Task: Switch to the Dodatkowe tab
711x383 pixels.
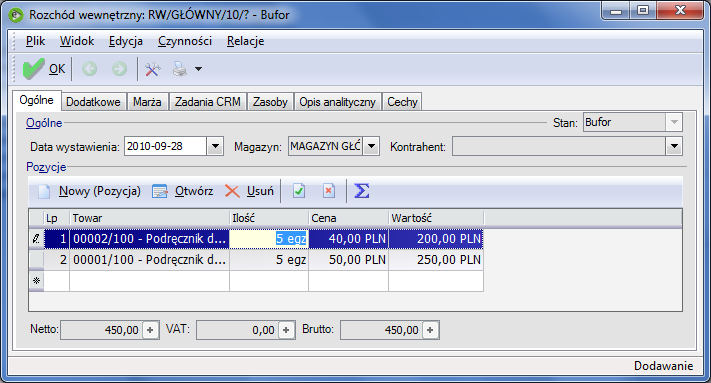Action: click(93, 102)
